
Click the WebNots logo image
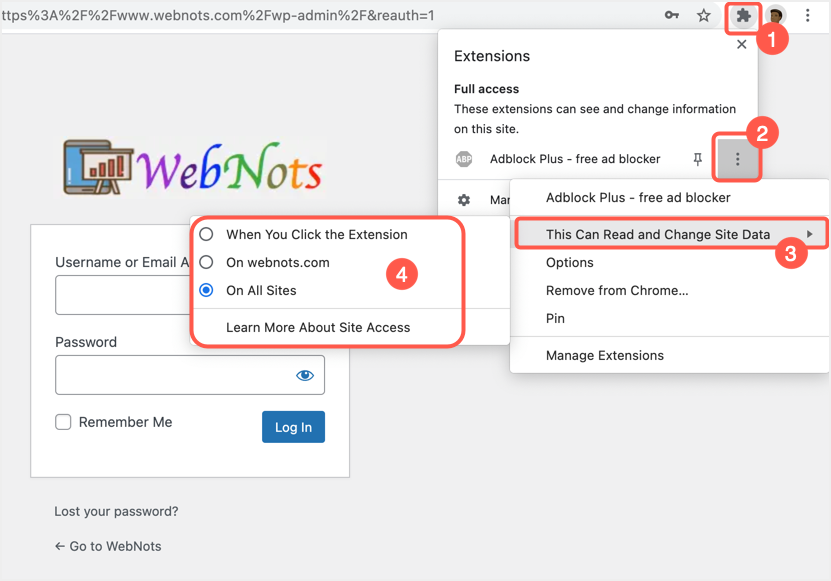(x=193, y=168)
